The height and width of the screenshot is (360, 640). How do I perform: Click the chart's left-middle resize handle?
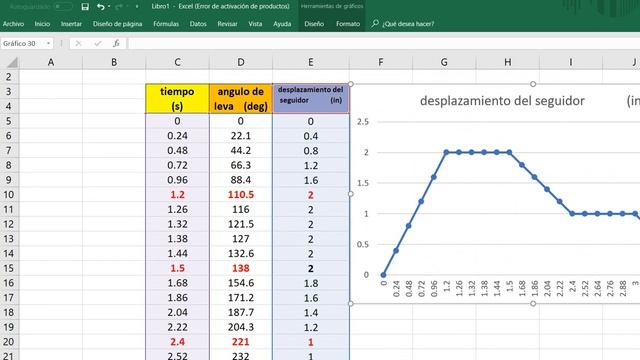point(351,194)
